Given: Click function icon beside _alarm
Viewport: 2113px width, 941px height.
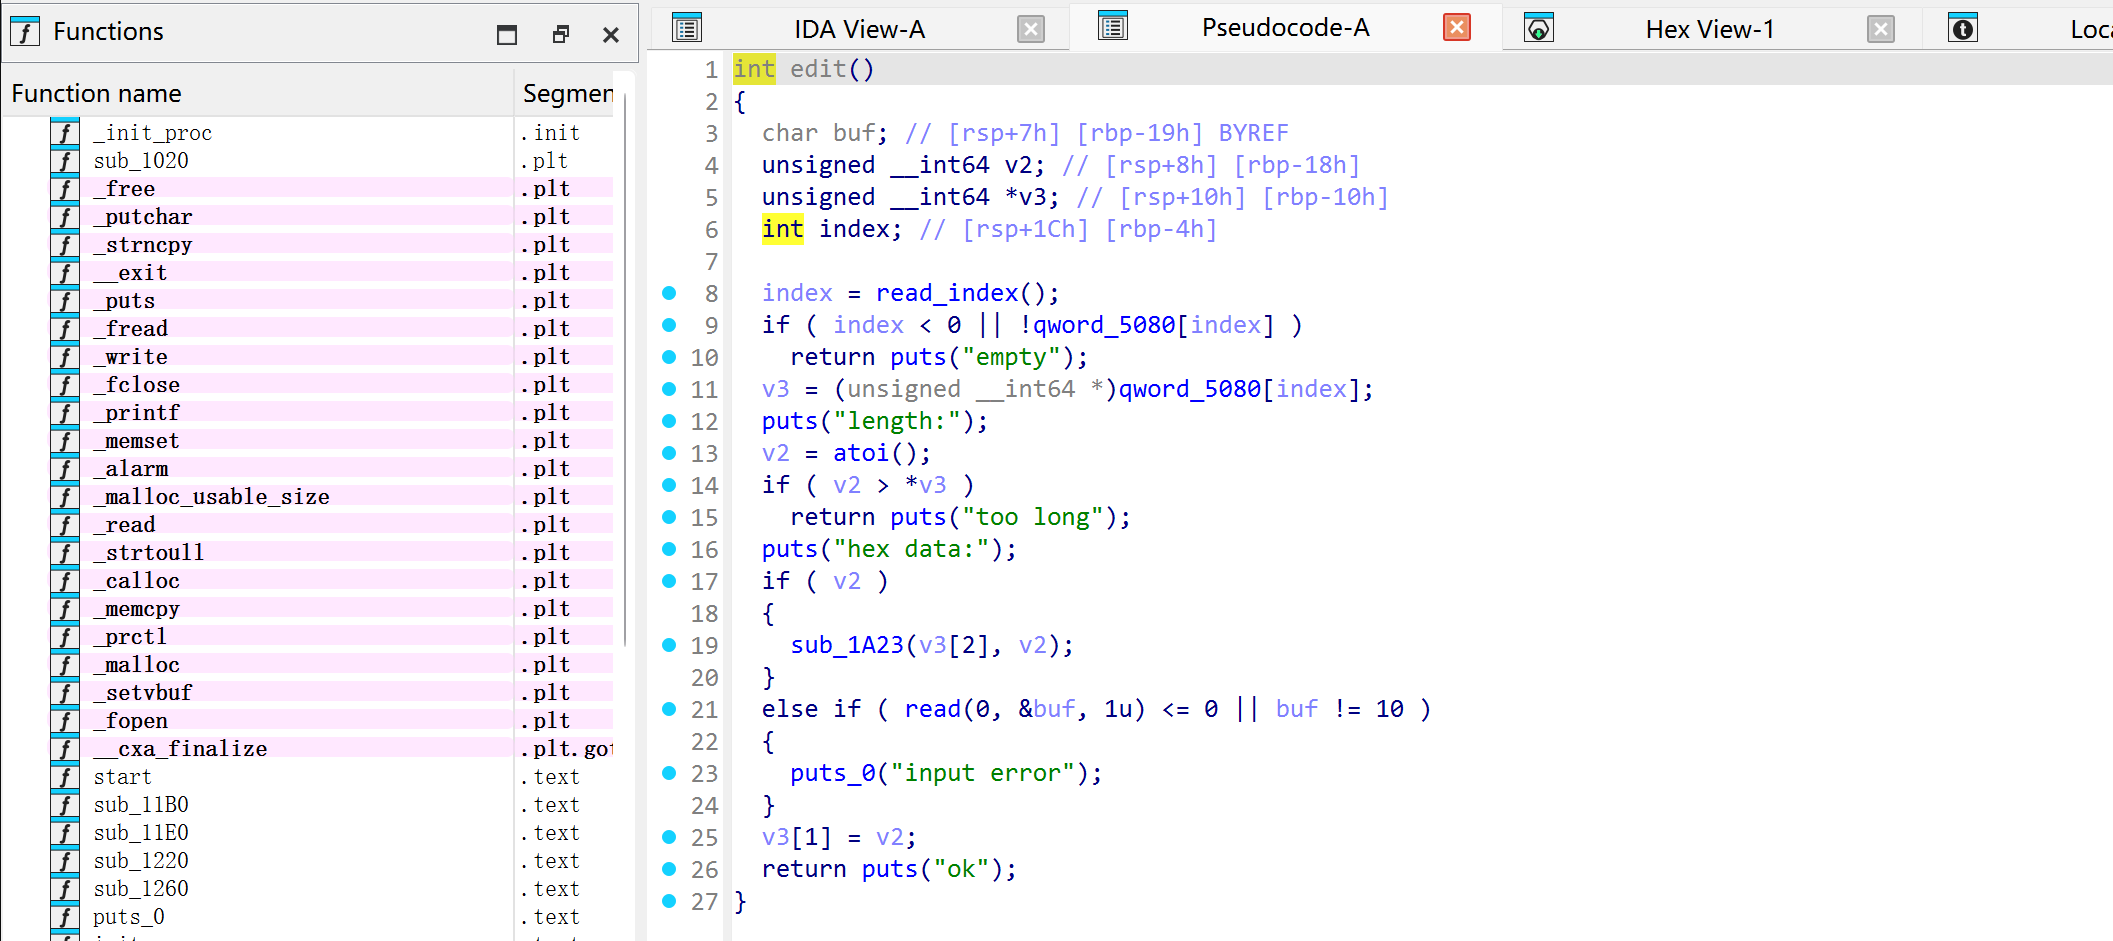Looking at the screenshot, I should (x=65, y=469).
